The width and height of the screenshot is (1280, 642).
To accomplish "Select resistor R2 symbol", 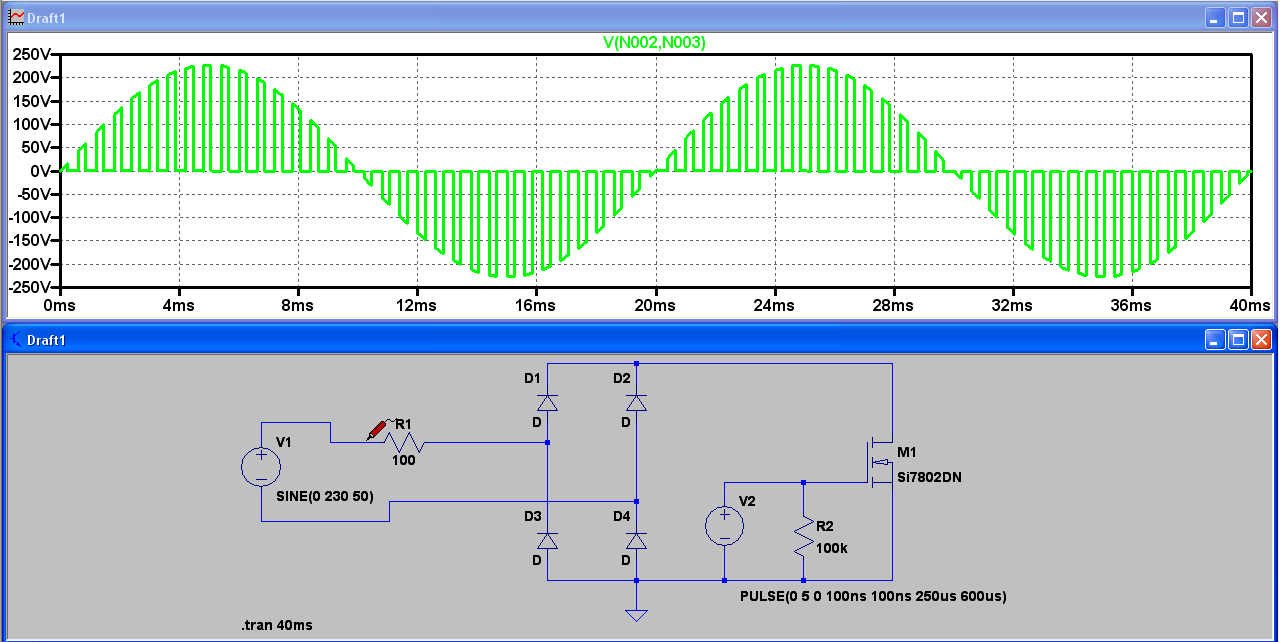I will click(803, 536).
